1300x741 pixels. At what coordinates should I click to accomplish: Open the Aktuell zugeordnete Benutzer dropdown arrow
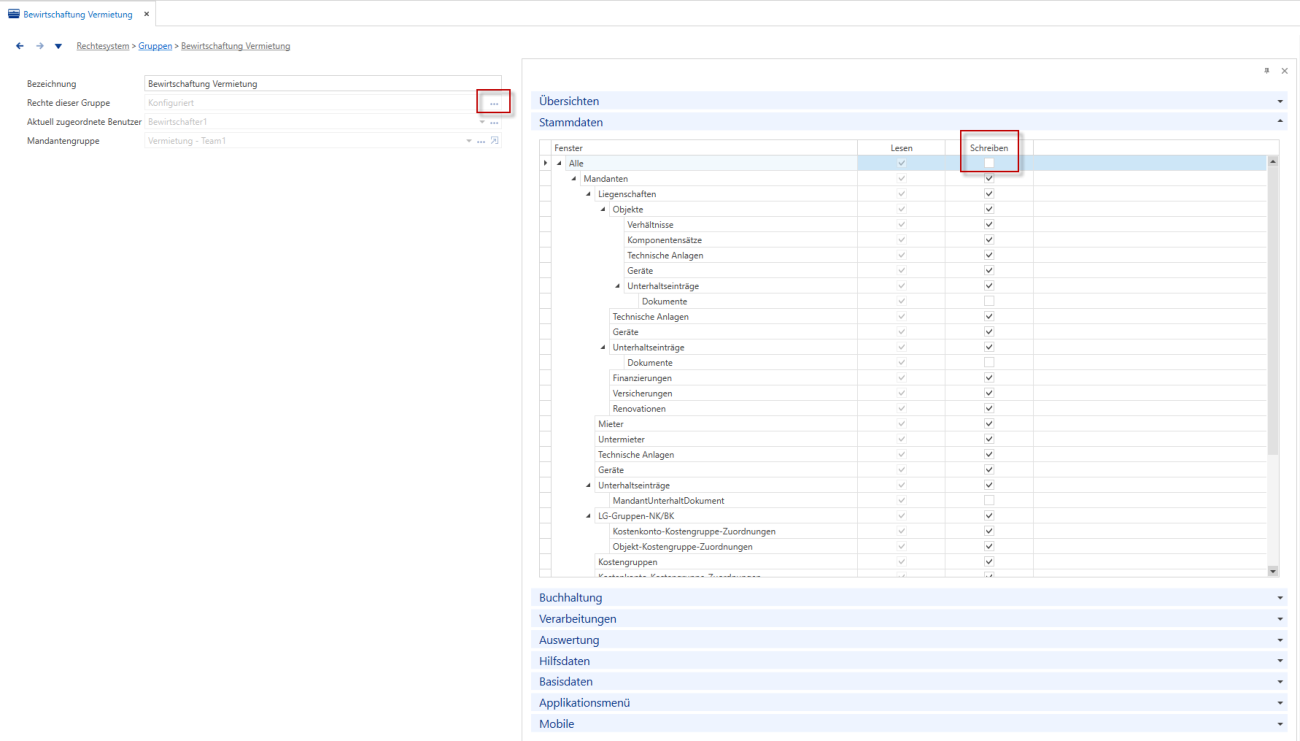[482, 122]
